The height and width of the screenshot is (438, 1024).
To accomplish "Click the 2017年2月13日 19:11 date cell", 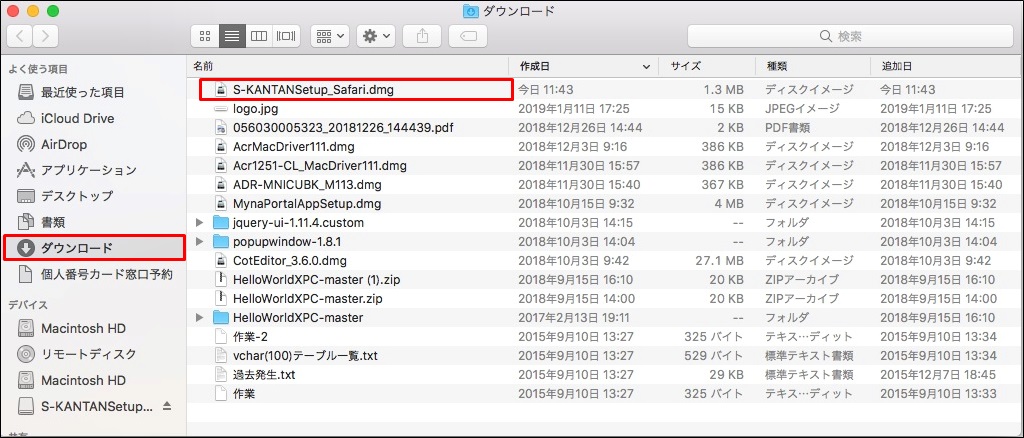I will coord(573,318).
